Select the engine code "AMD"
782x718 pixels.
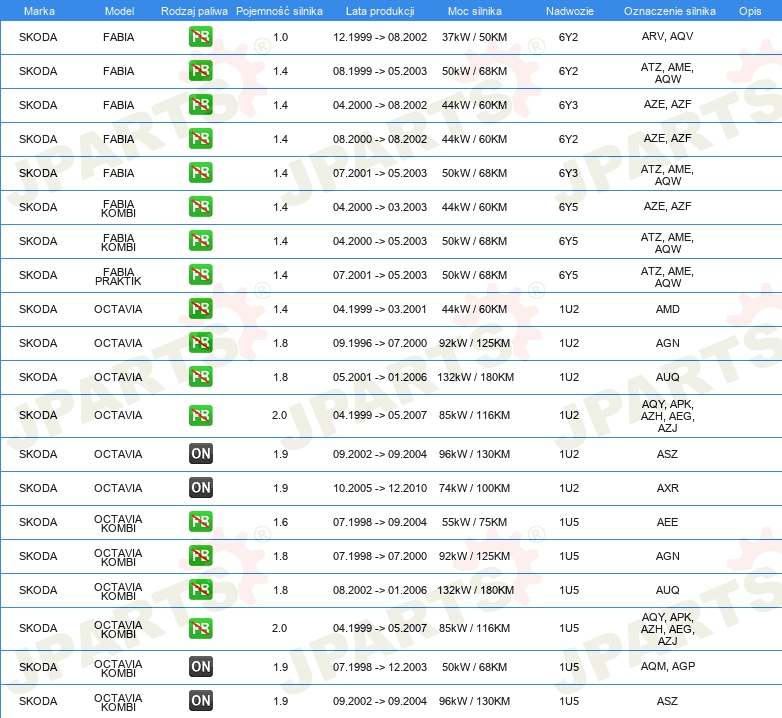(x=667, y=309)
